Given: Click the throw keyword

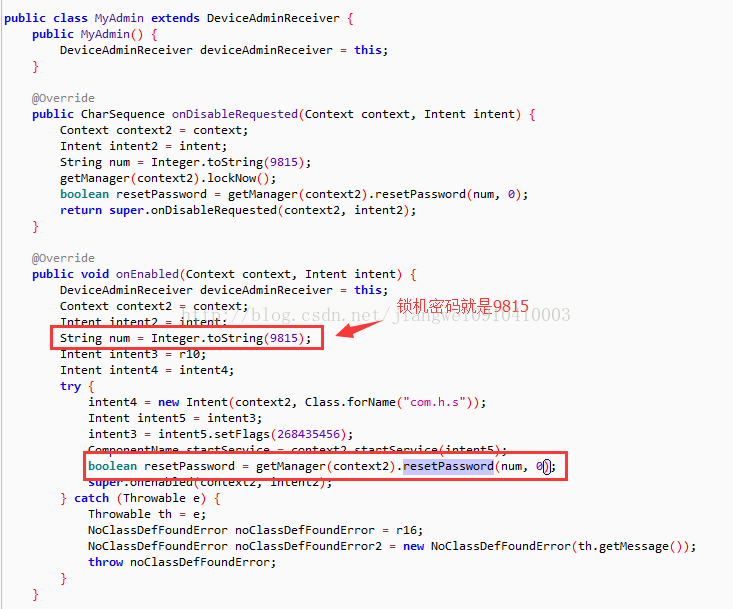Looking at the screenshot, I should point(106,562).
